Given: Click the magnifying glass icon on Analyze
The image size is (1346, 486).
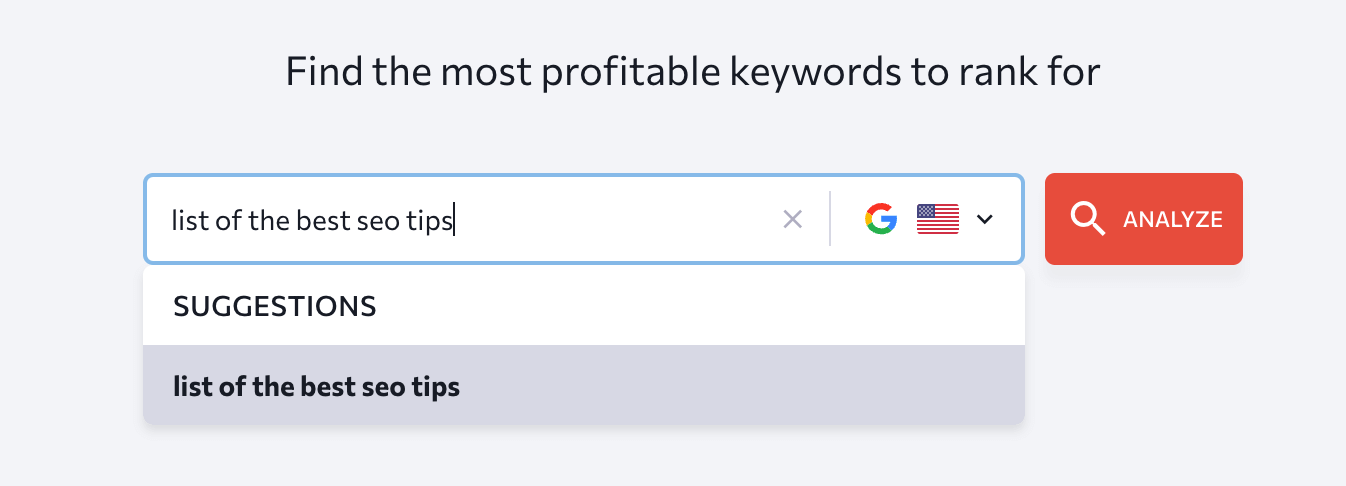Looking at the screenshot, I should click(x=1087, y=219).
